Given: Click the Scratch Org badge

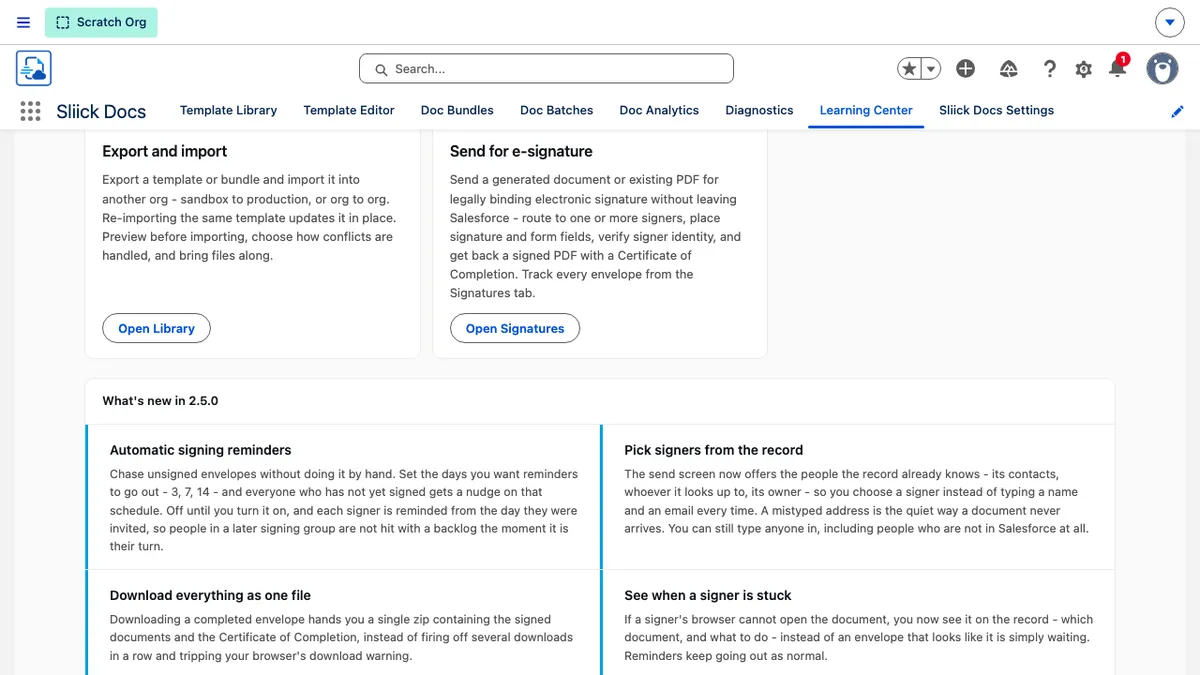Looking at the screenshot, I should click(x=101, y=22).
